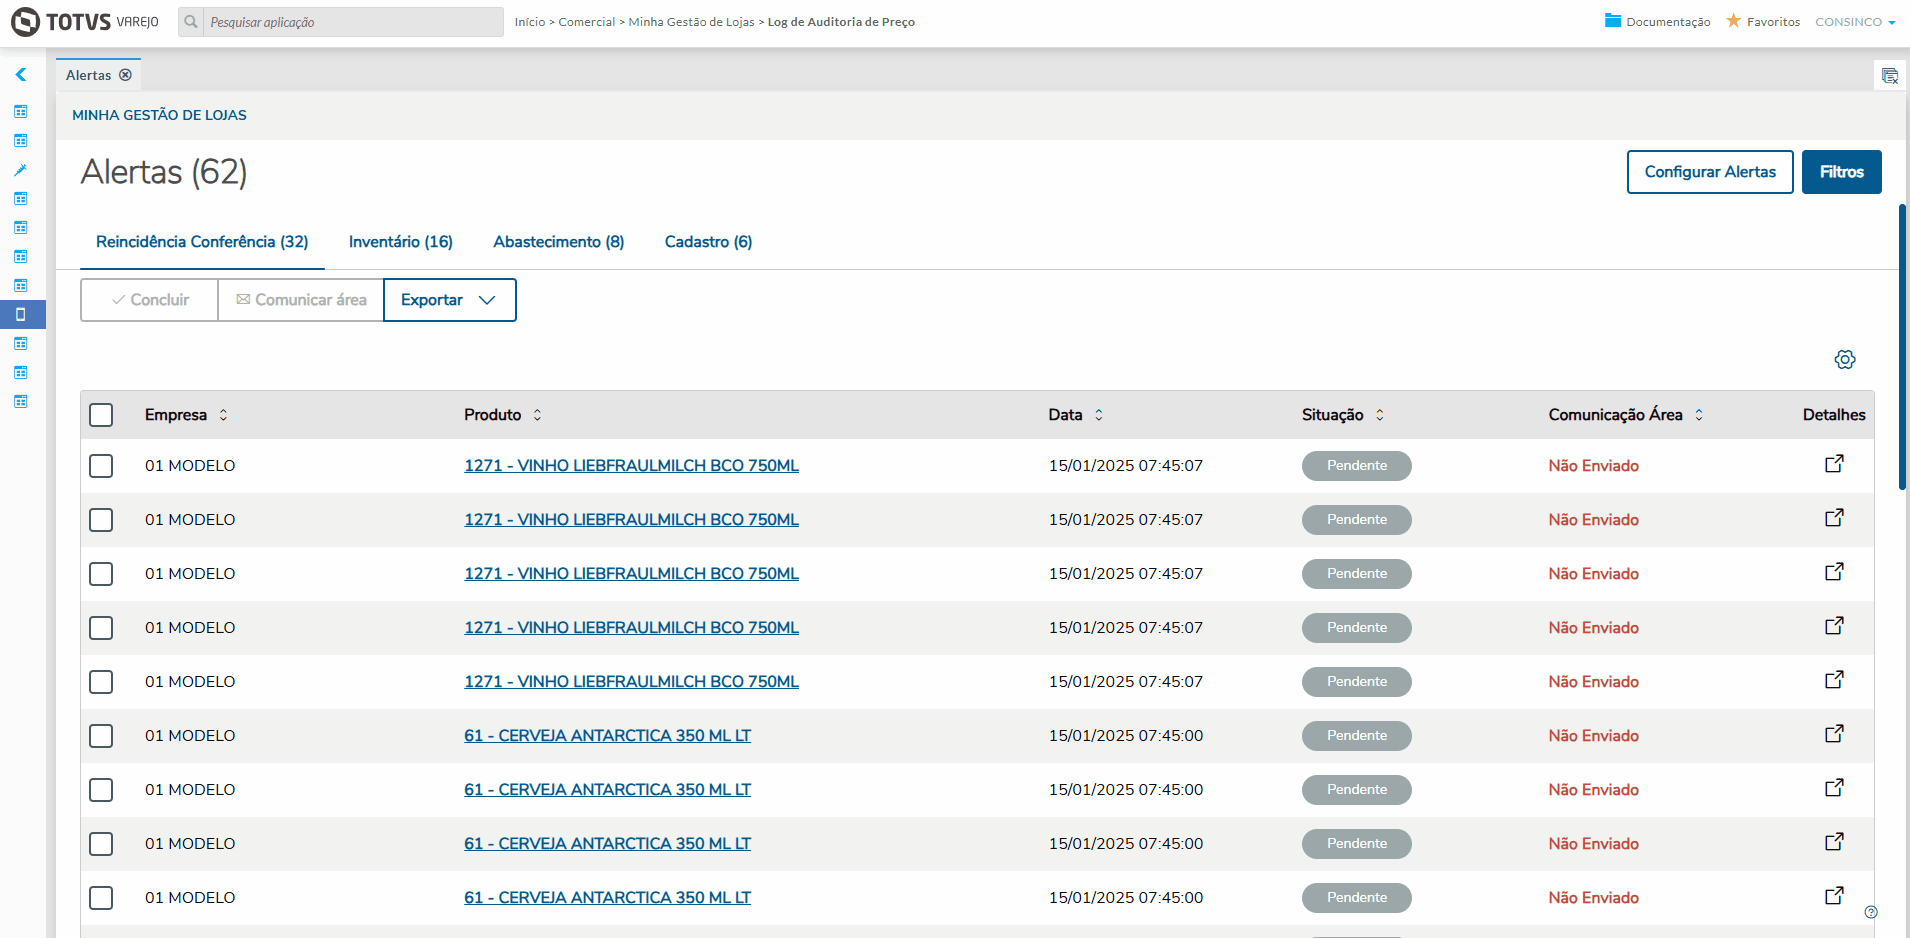Toggle the select-all checkbox in table header
Screen dimensions: 1910x938
pyautogui.click(x=101, y=415)
